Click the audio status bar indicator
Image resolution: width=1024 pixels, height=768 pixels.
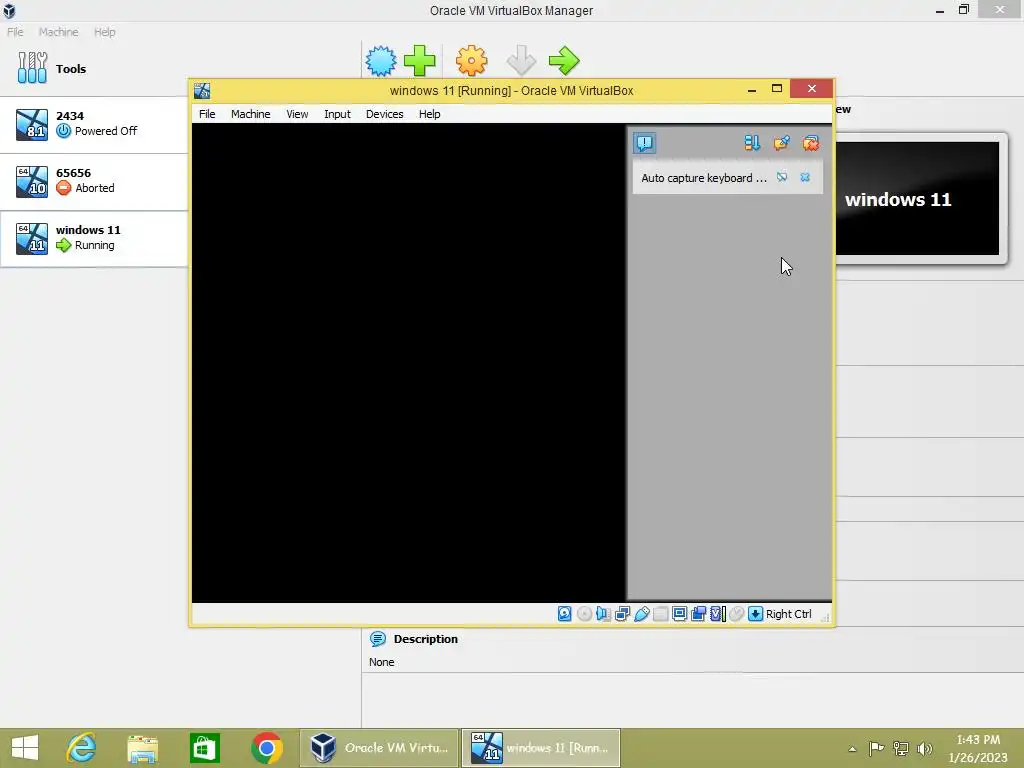(603, 614)
